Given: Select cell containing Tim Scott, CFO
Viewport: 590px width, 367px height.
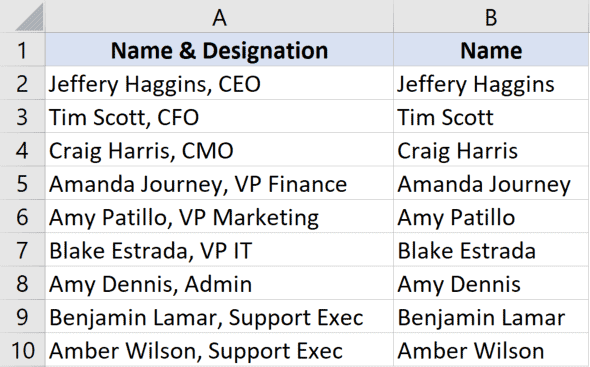Looking at the screenshot, I should pyautogui.click(x=219, y=116).
